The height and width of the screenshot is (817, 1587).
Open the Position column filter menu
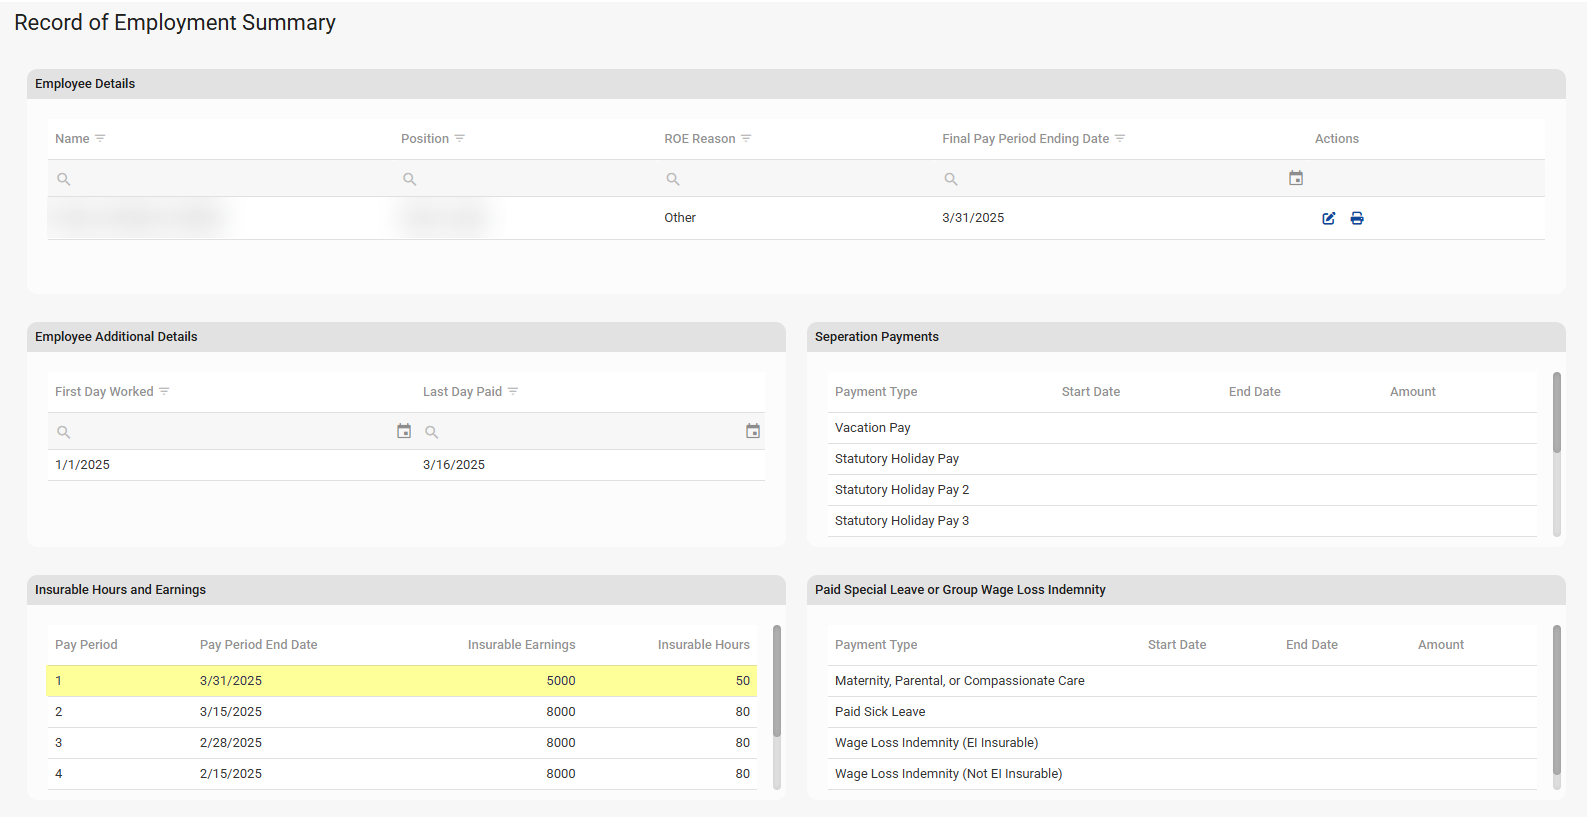tap(460, 138)
